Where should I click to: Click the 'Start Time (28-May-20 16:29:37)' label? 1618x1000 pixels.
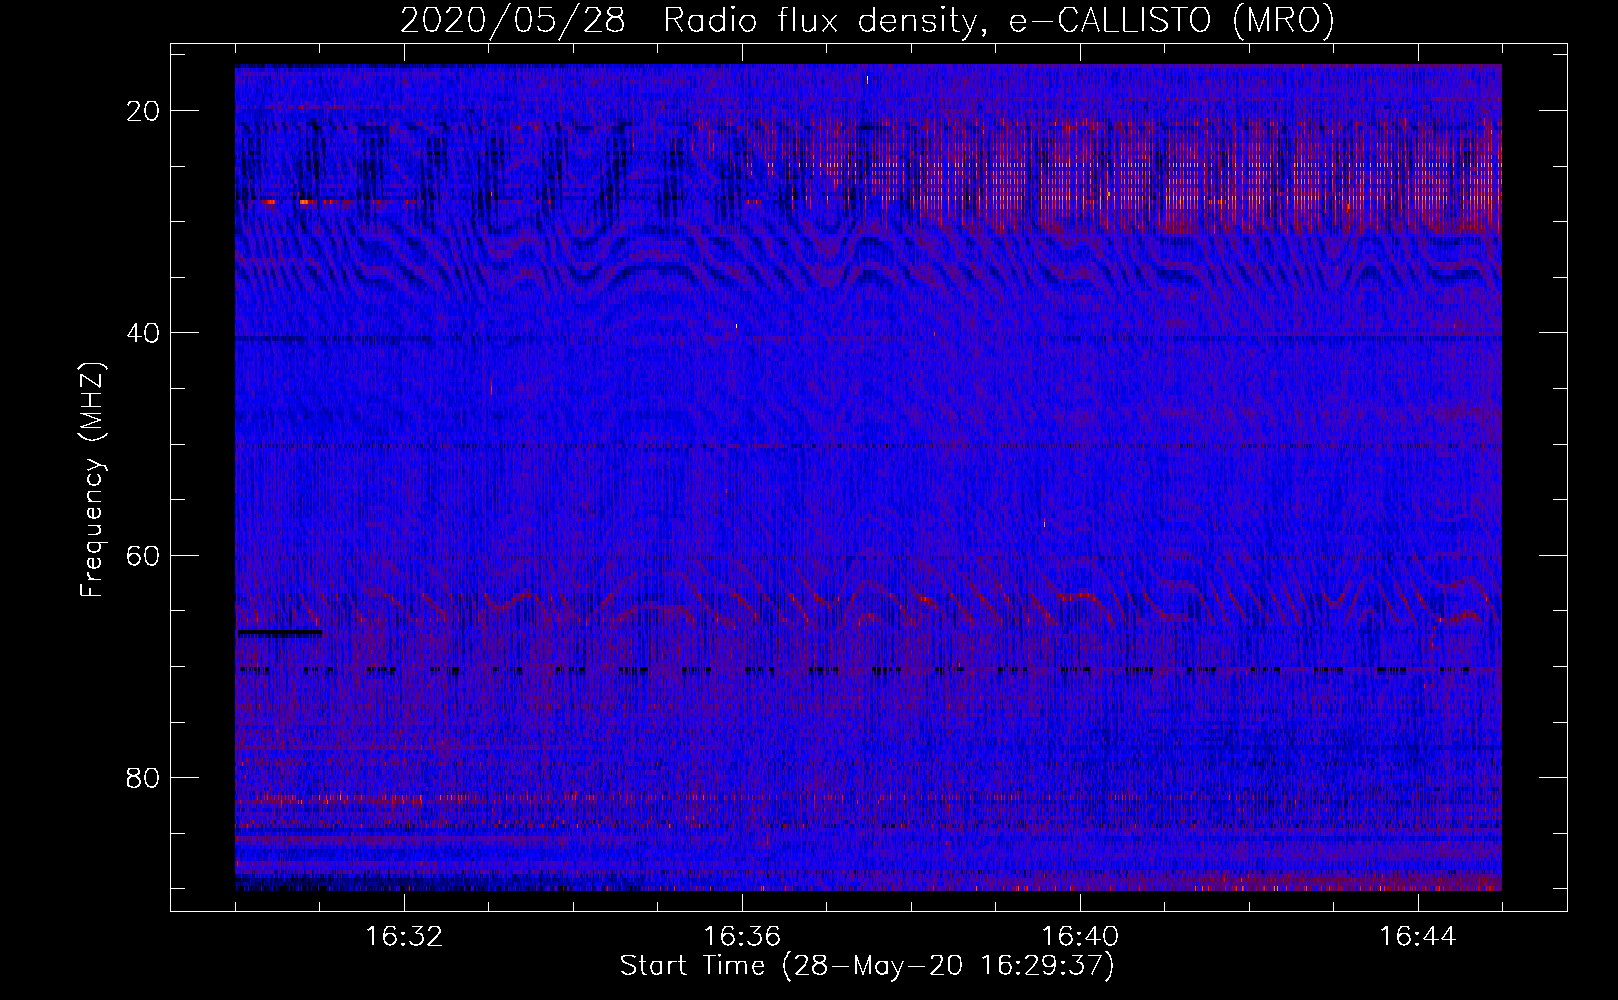tap(867, 966)
